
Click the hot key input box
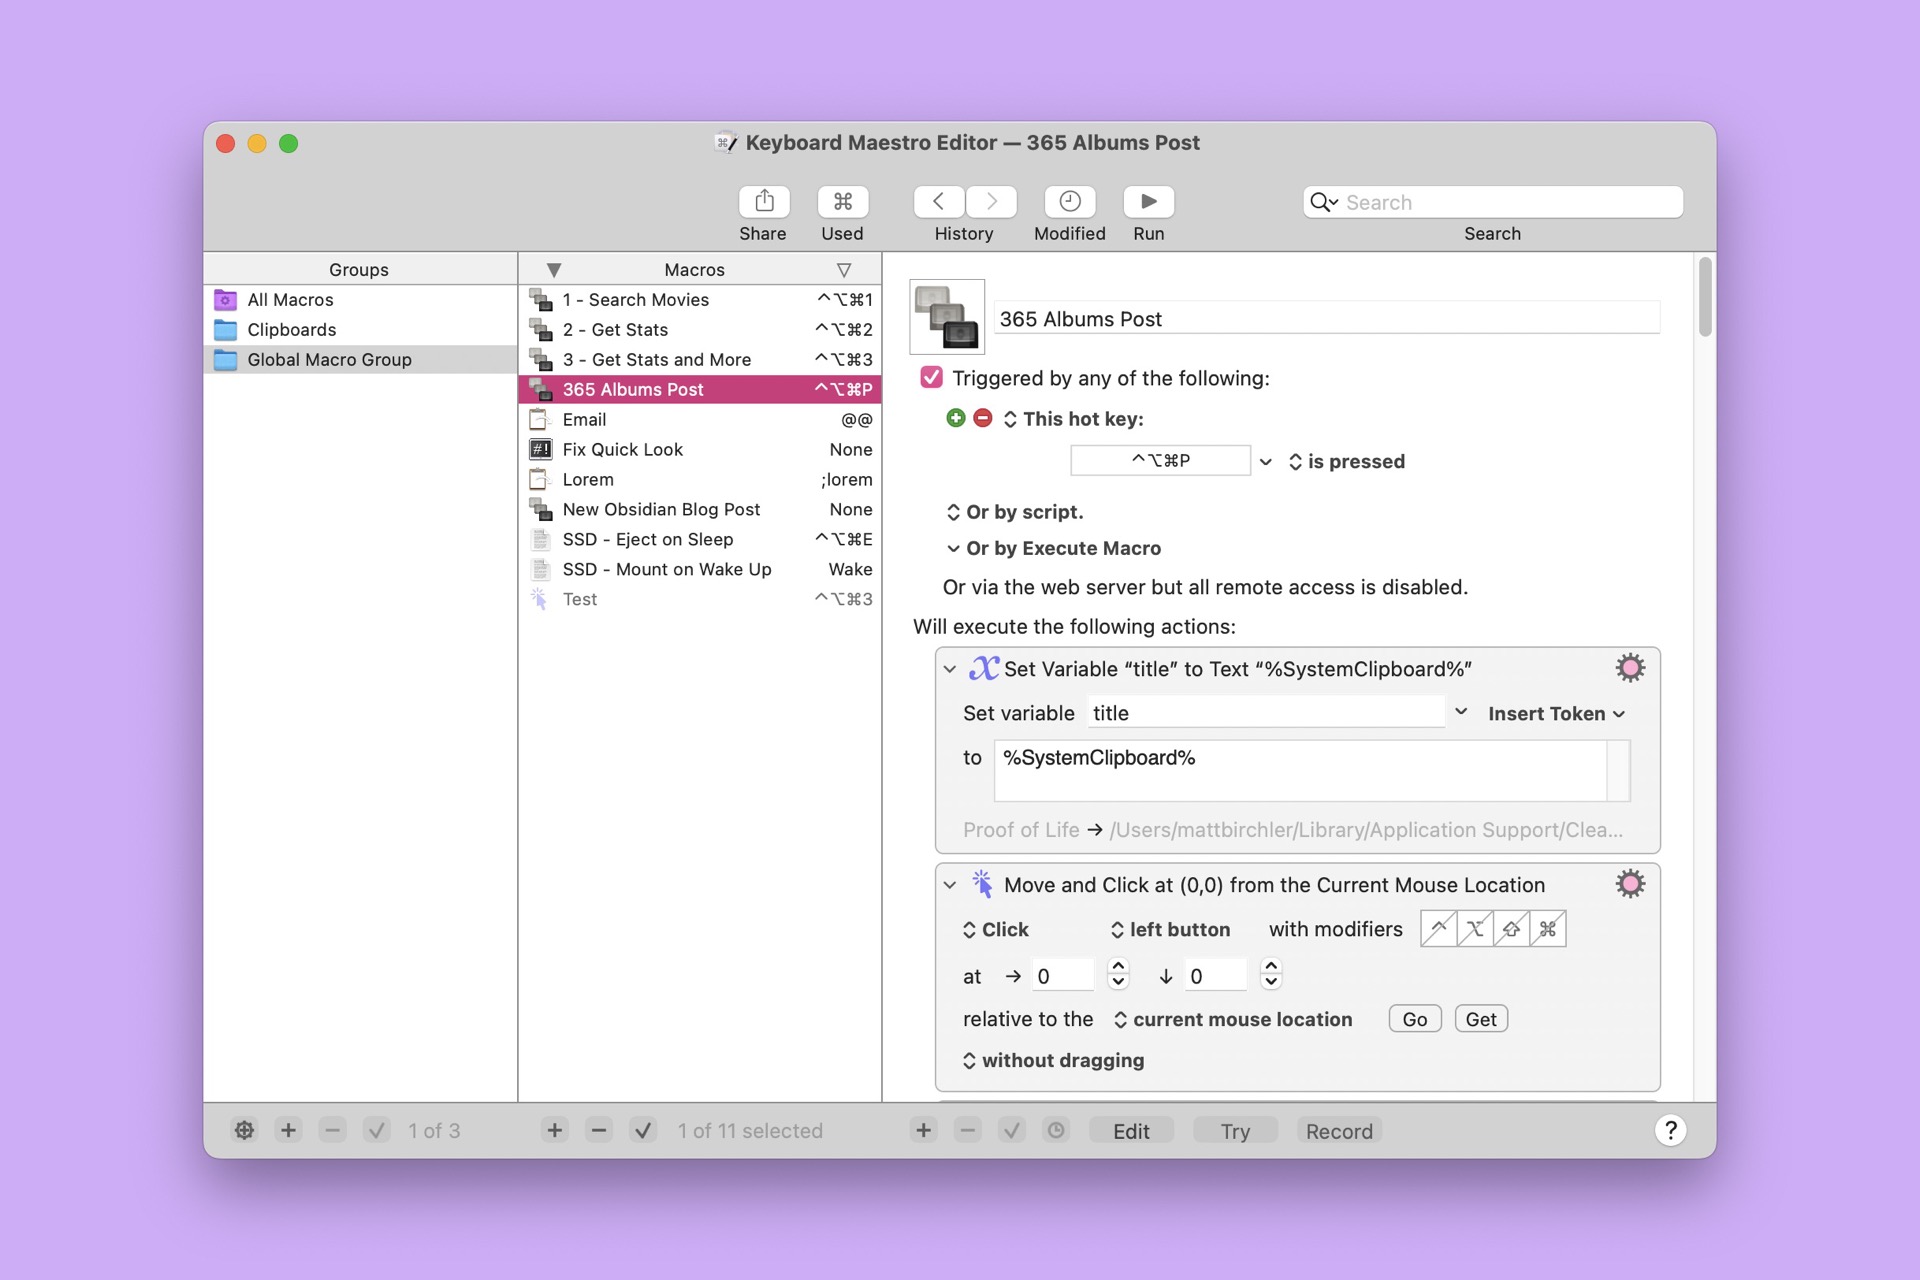(1160, 460)
